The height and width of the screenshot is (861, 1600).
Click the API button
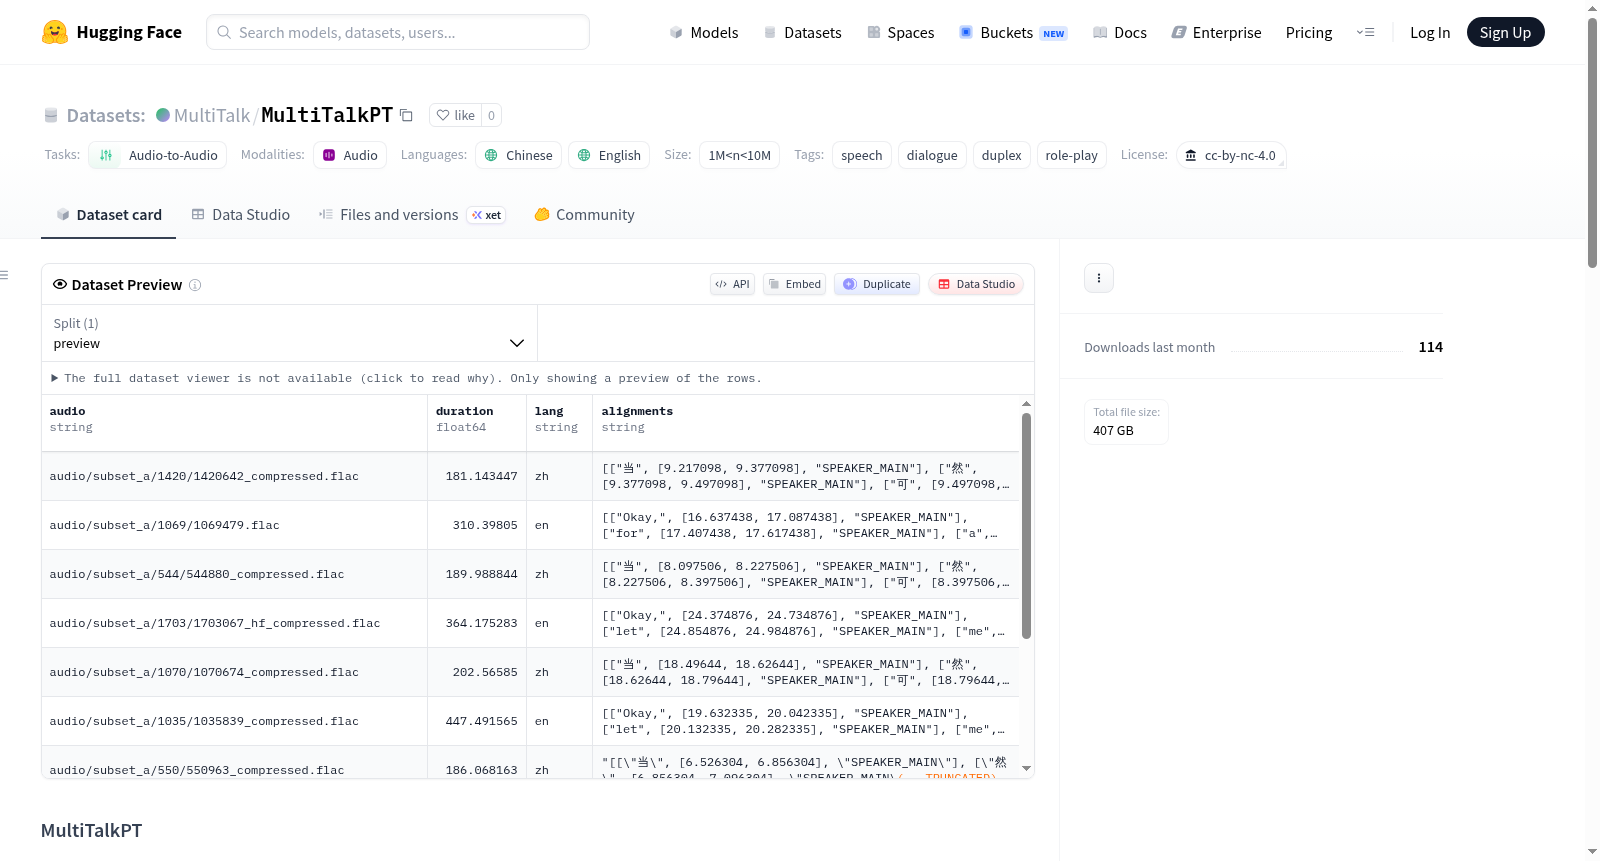(x=732, y=284)
